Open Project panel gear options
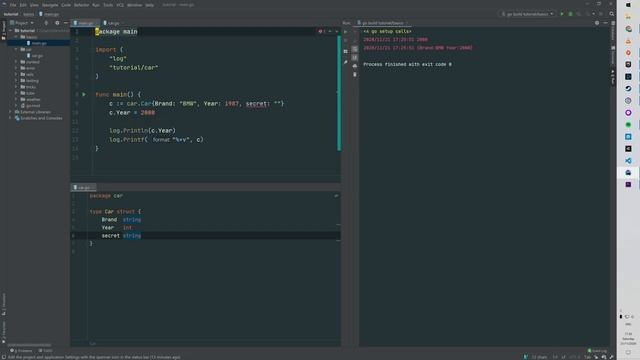640x360 pixels. [57, 23]
